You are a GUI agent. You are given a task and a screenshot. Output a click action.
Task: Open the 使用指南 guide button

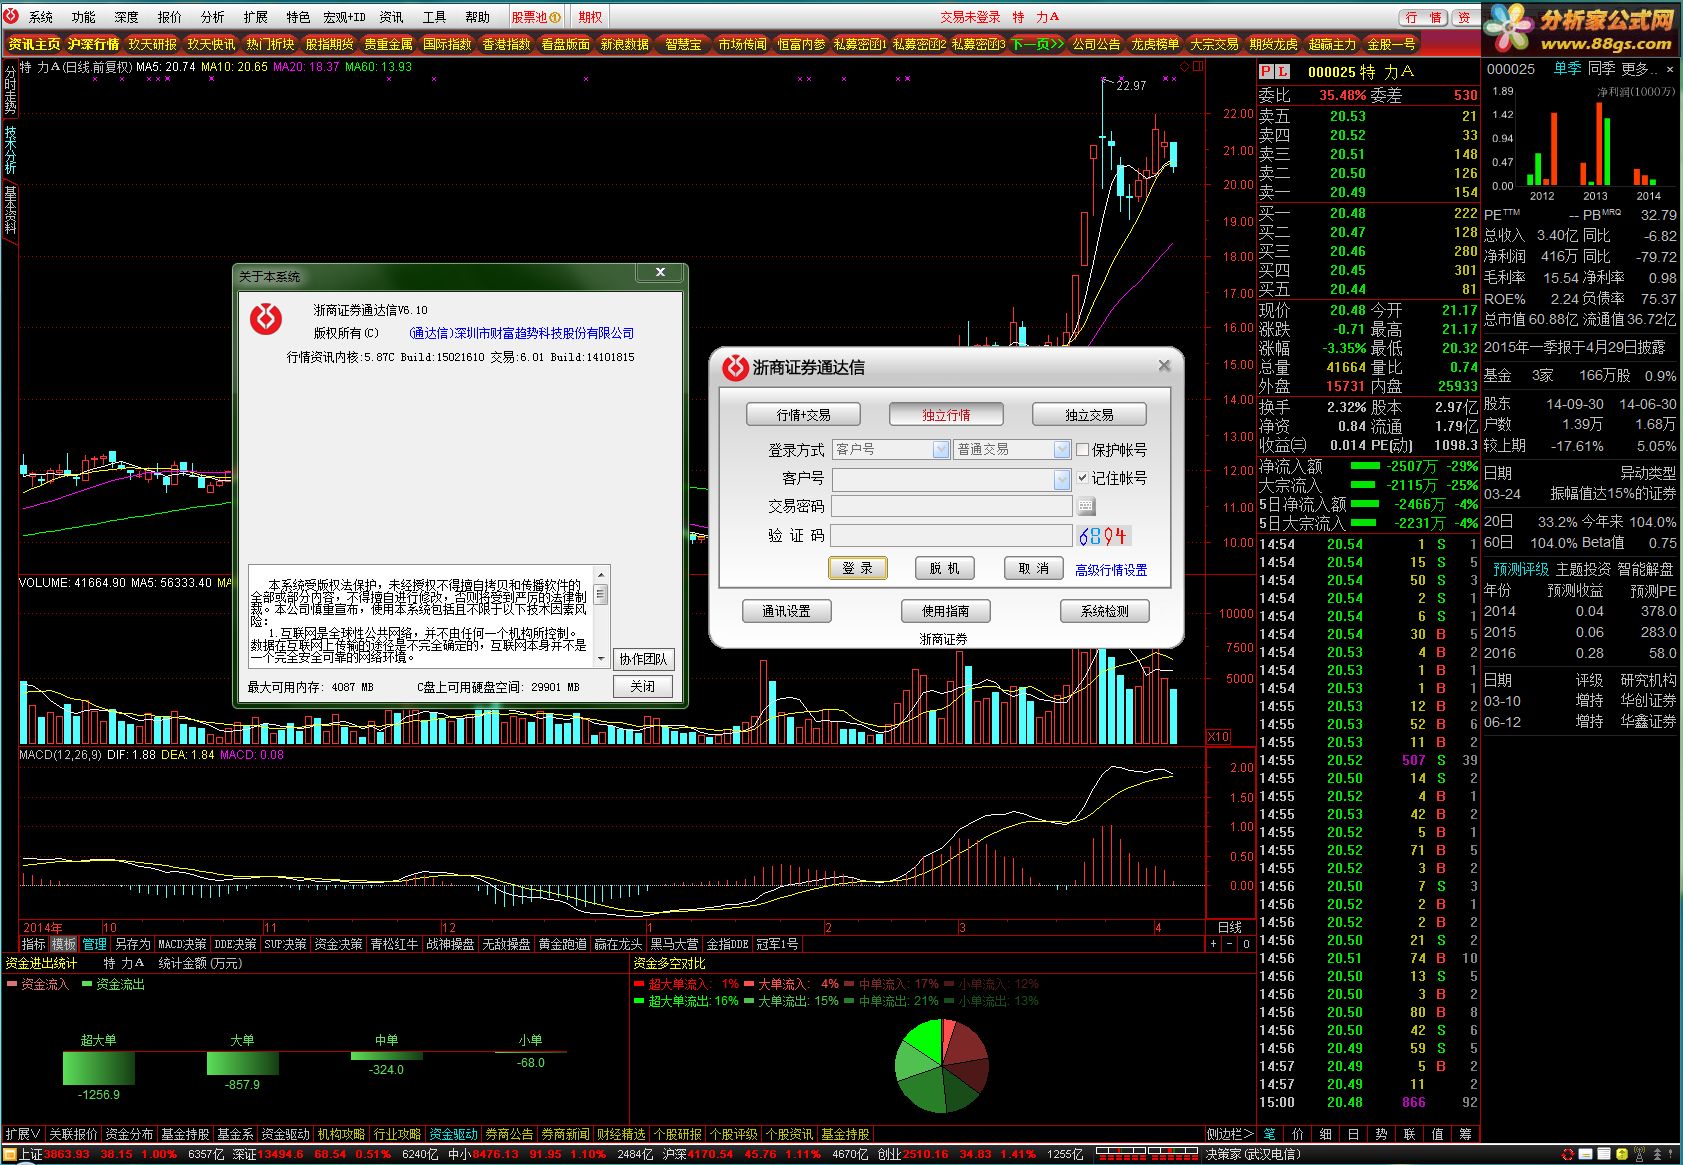pos(945,611)
